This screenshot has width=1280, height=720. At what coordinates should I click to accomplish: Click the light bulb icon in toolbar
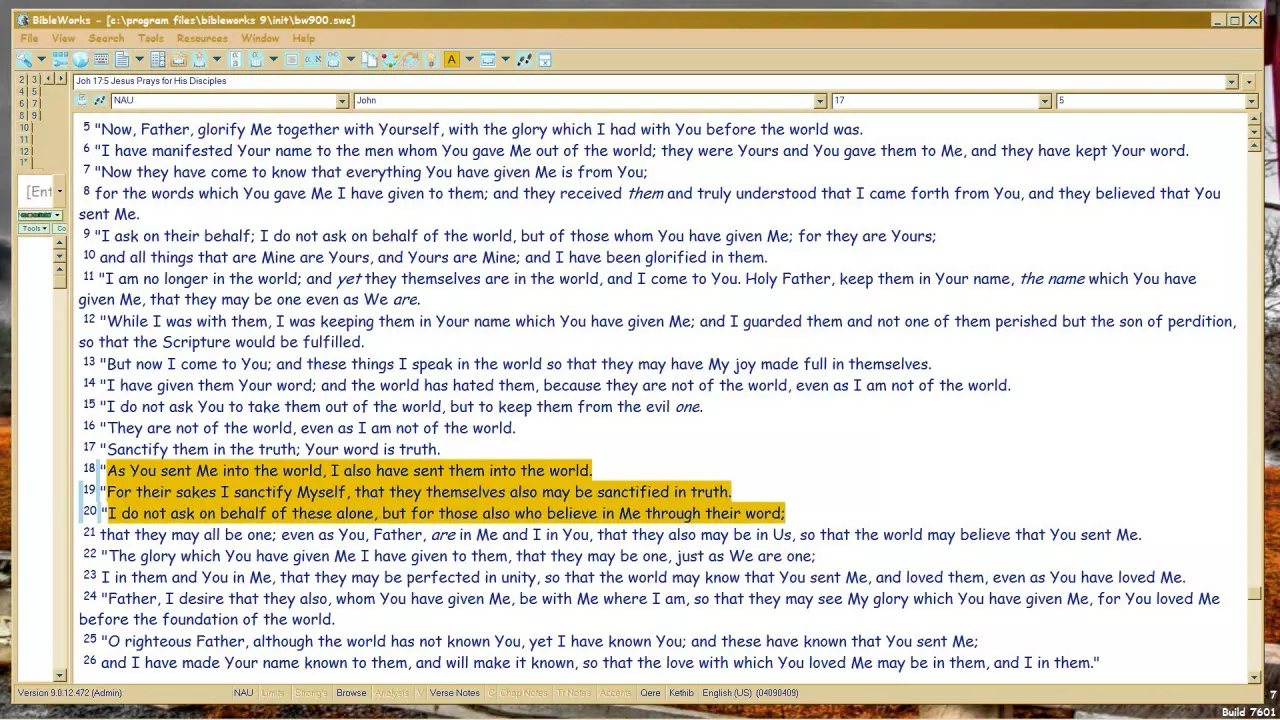pyautogui.click(x=430, y=59)
